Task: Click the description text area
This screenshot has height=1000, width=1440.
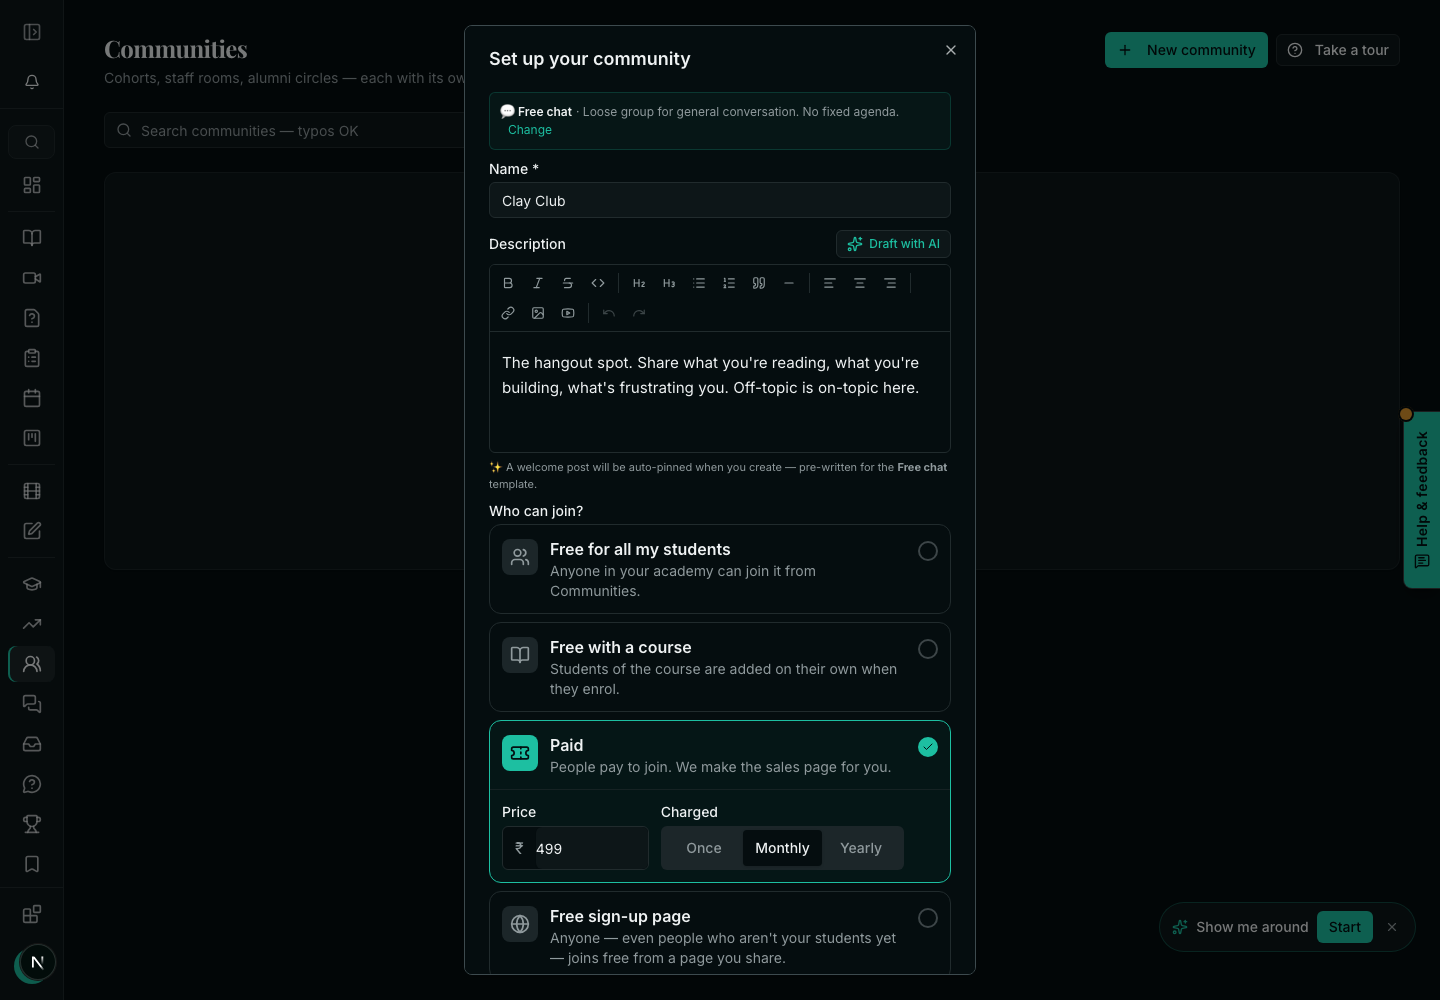Action: point(720,392)
